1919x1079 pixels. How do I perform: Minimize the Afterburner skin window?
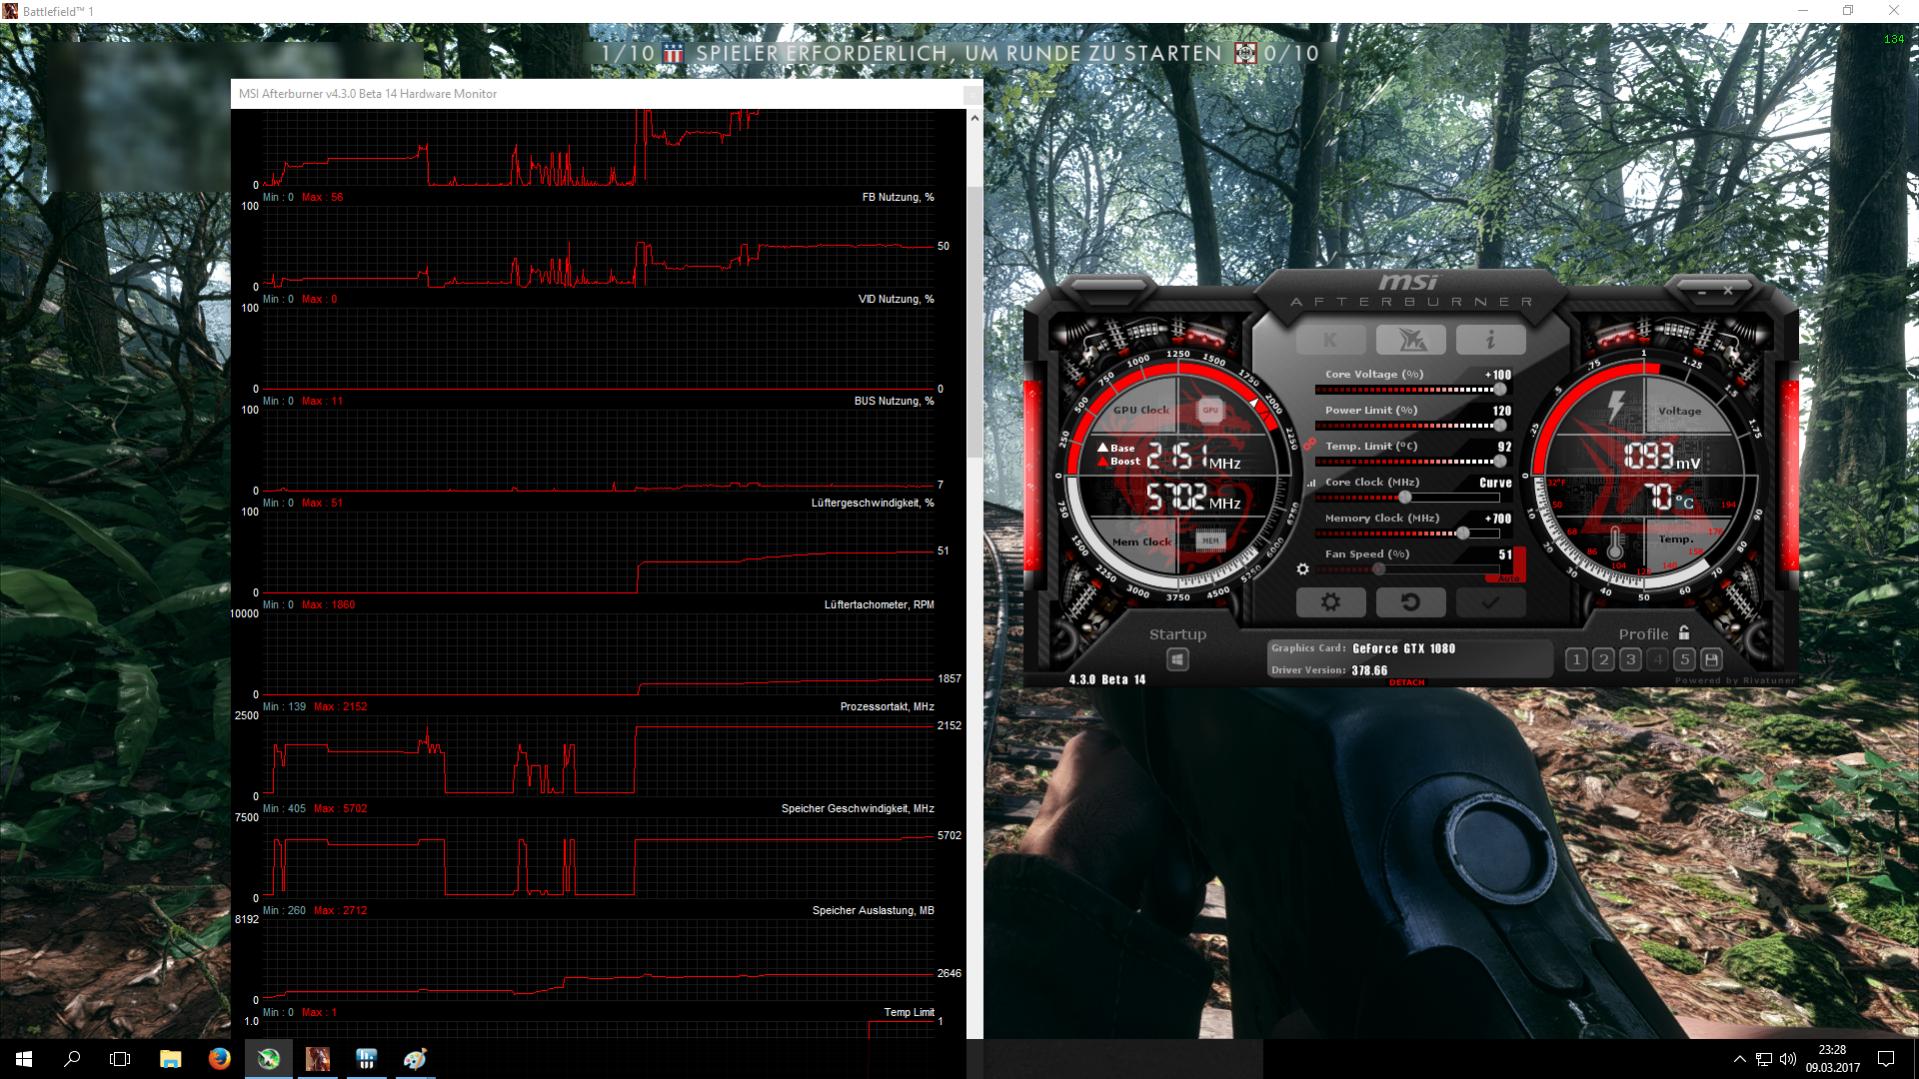click(1702, 291)
